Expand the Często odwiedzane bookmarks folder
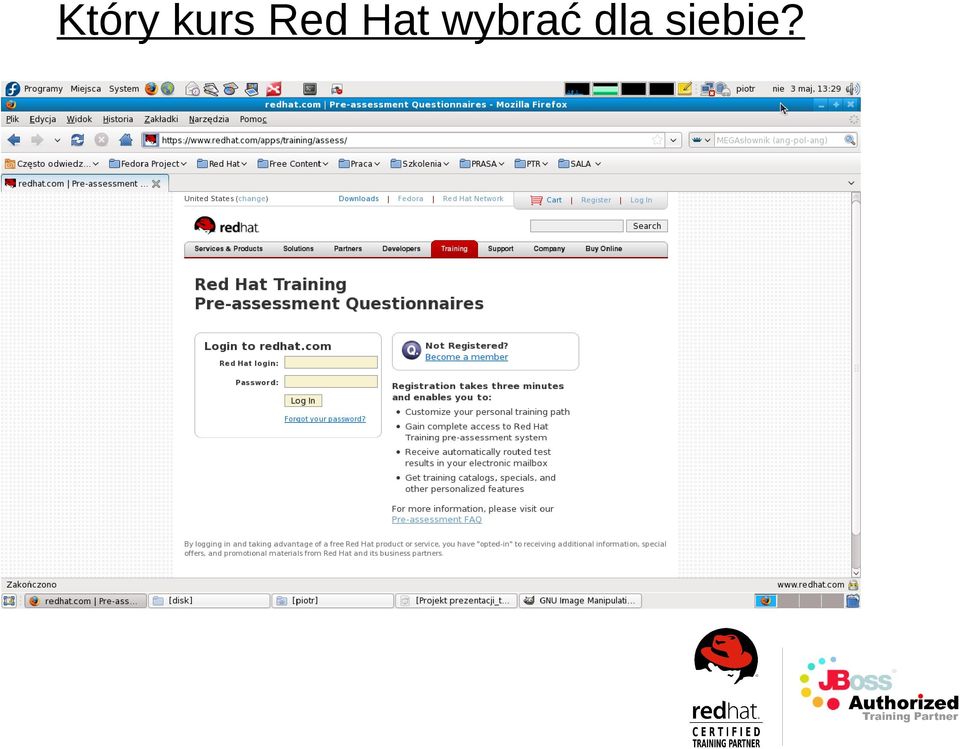The width and height of the screenshot is (960, 749). [51, 164]
